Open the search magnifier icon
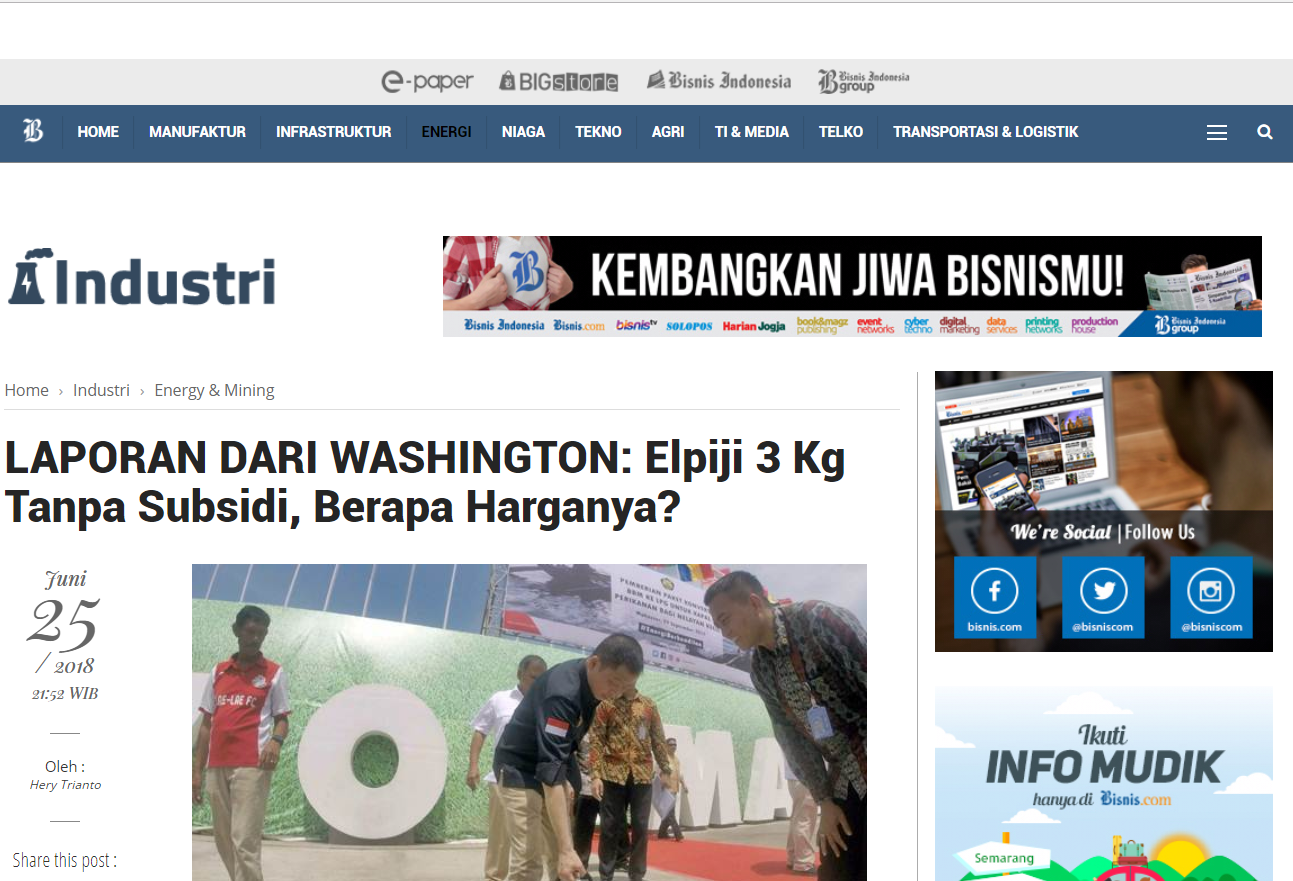The image size is (1293, 881). pyautogui.click(x=1265, y=132)
